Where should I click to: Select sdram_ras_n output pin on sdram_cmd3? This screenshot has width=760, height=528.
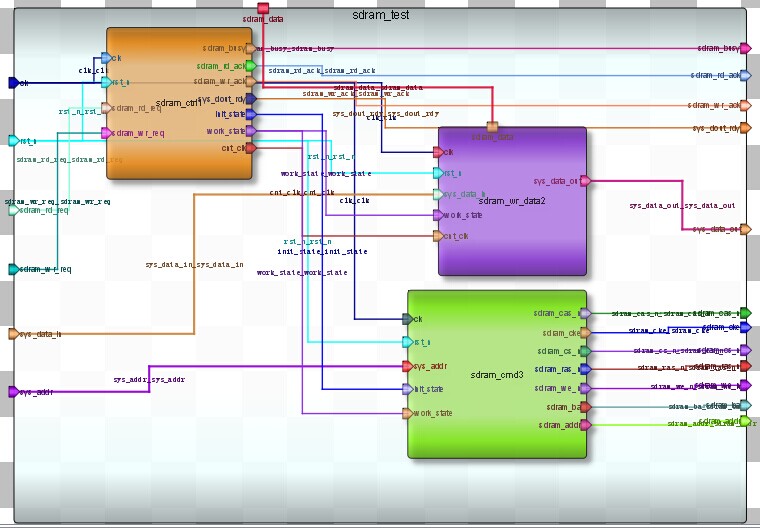[586, 369]
